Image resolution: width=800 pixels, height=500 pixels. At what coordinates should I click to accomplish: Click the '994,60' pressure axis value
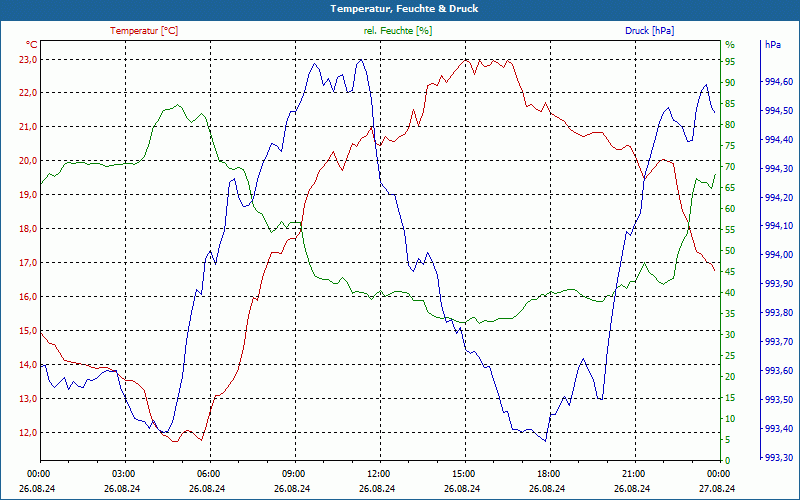coord(779,82)
